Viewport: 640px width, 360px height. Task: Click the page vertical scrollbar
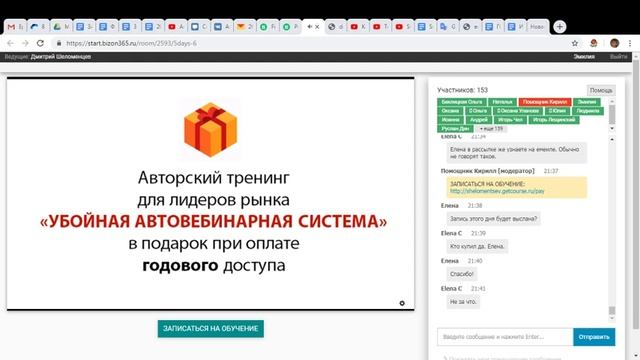pyautogui.click(x=636, y=196)
